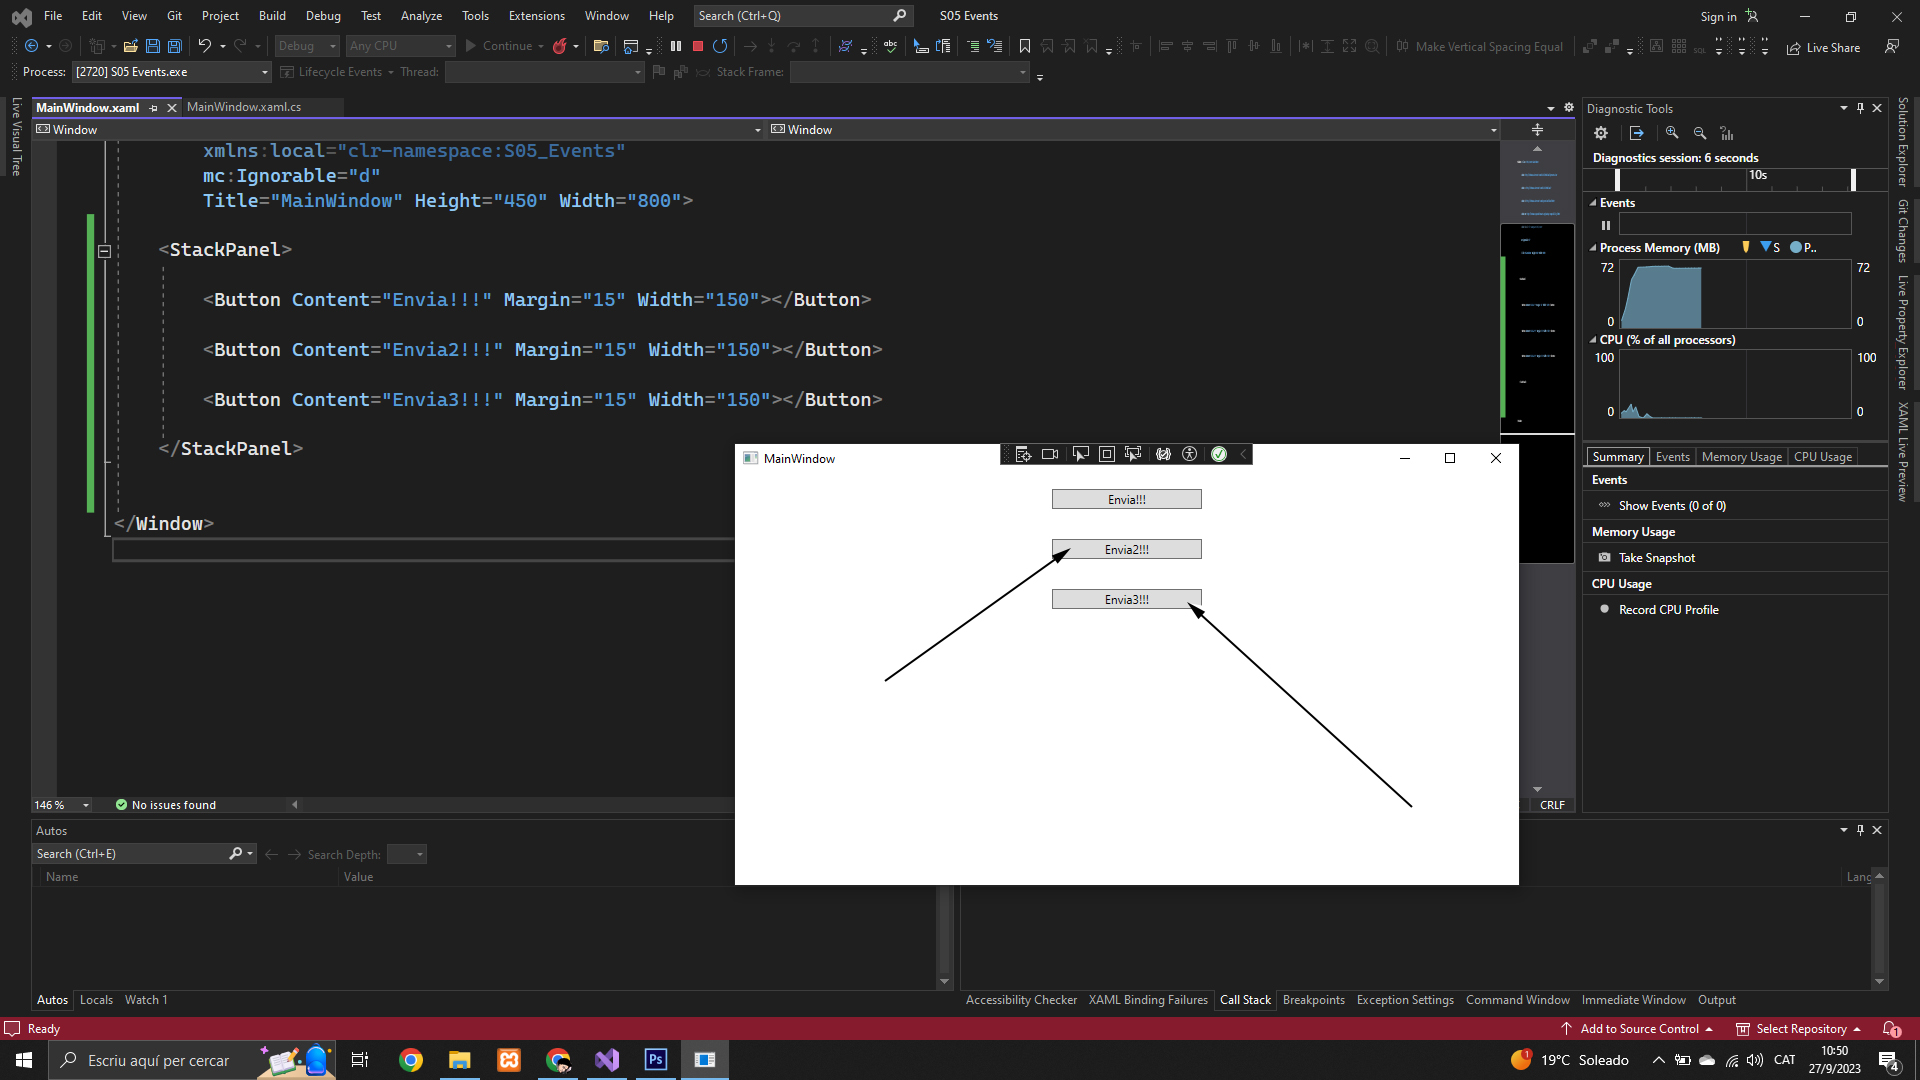
Task: Click the Hot Reload flame icon
Action: pos(560,46)
